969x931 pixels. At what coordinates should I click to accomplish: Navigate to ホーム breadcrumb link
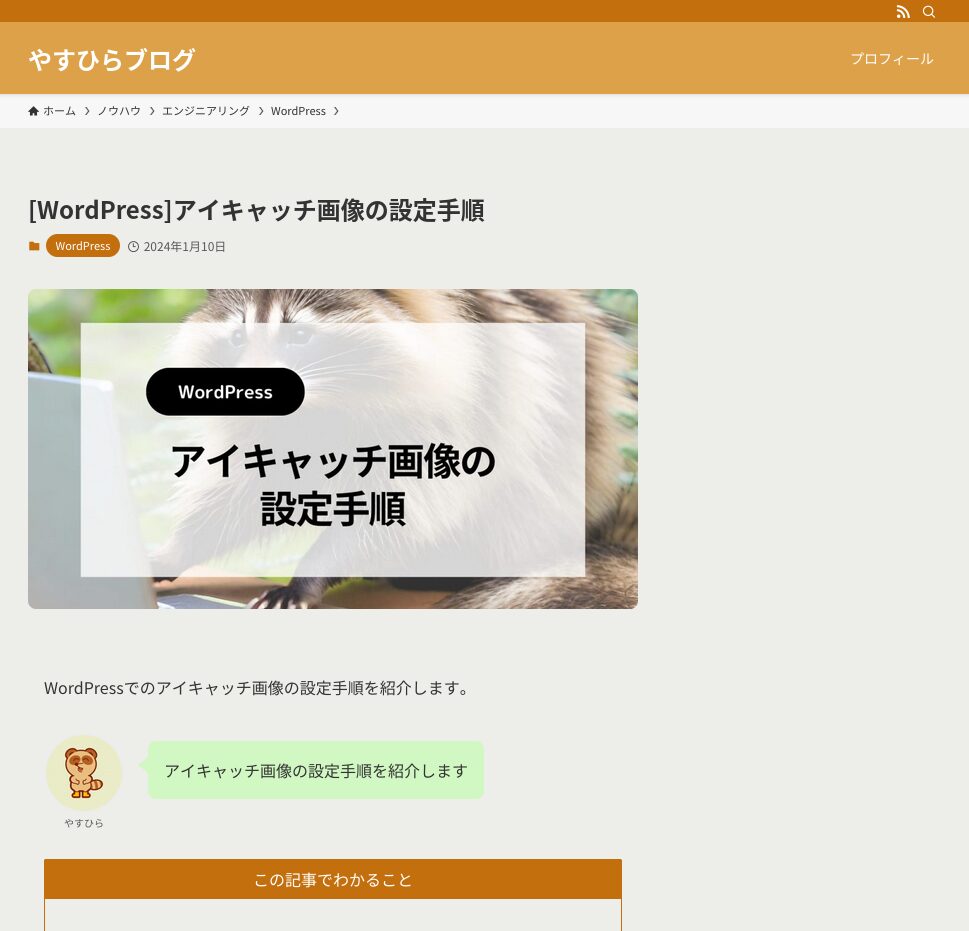(x=59, y=111)
